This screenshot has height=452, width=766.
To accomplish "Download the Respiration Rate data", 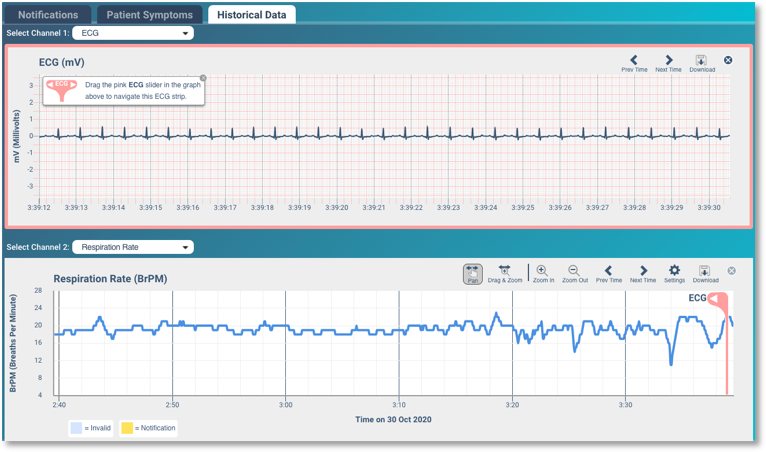I will (705, 273).
